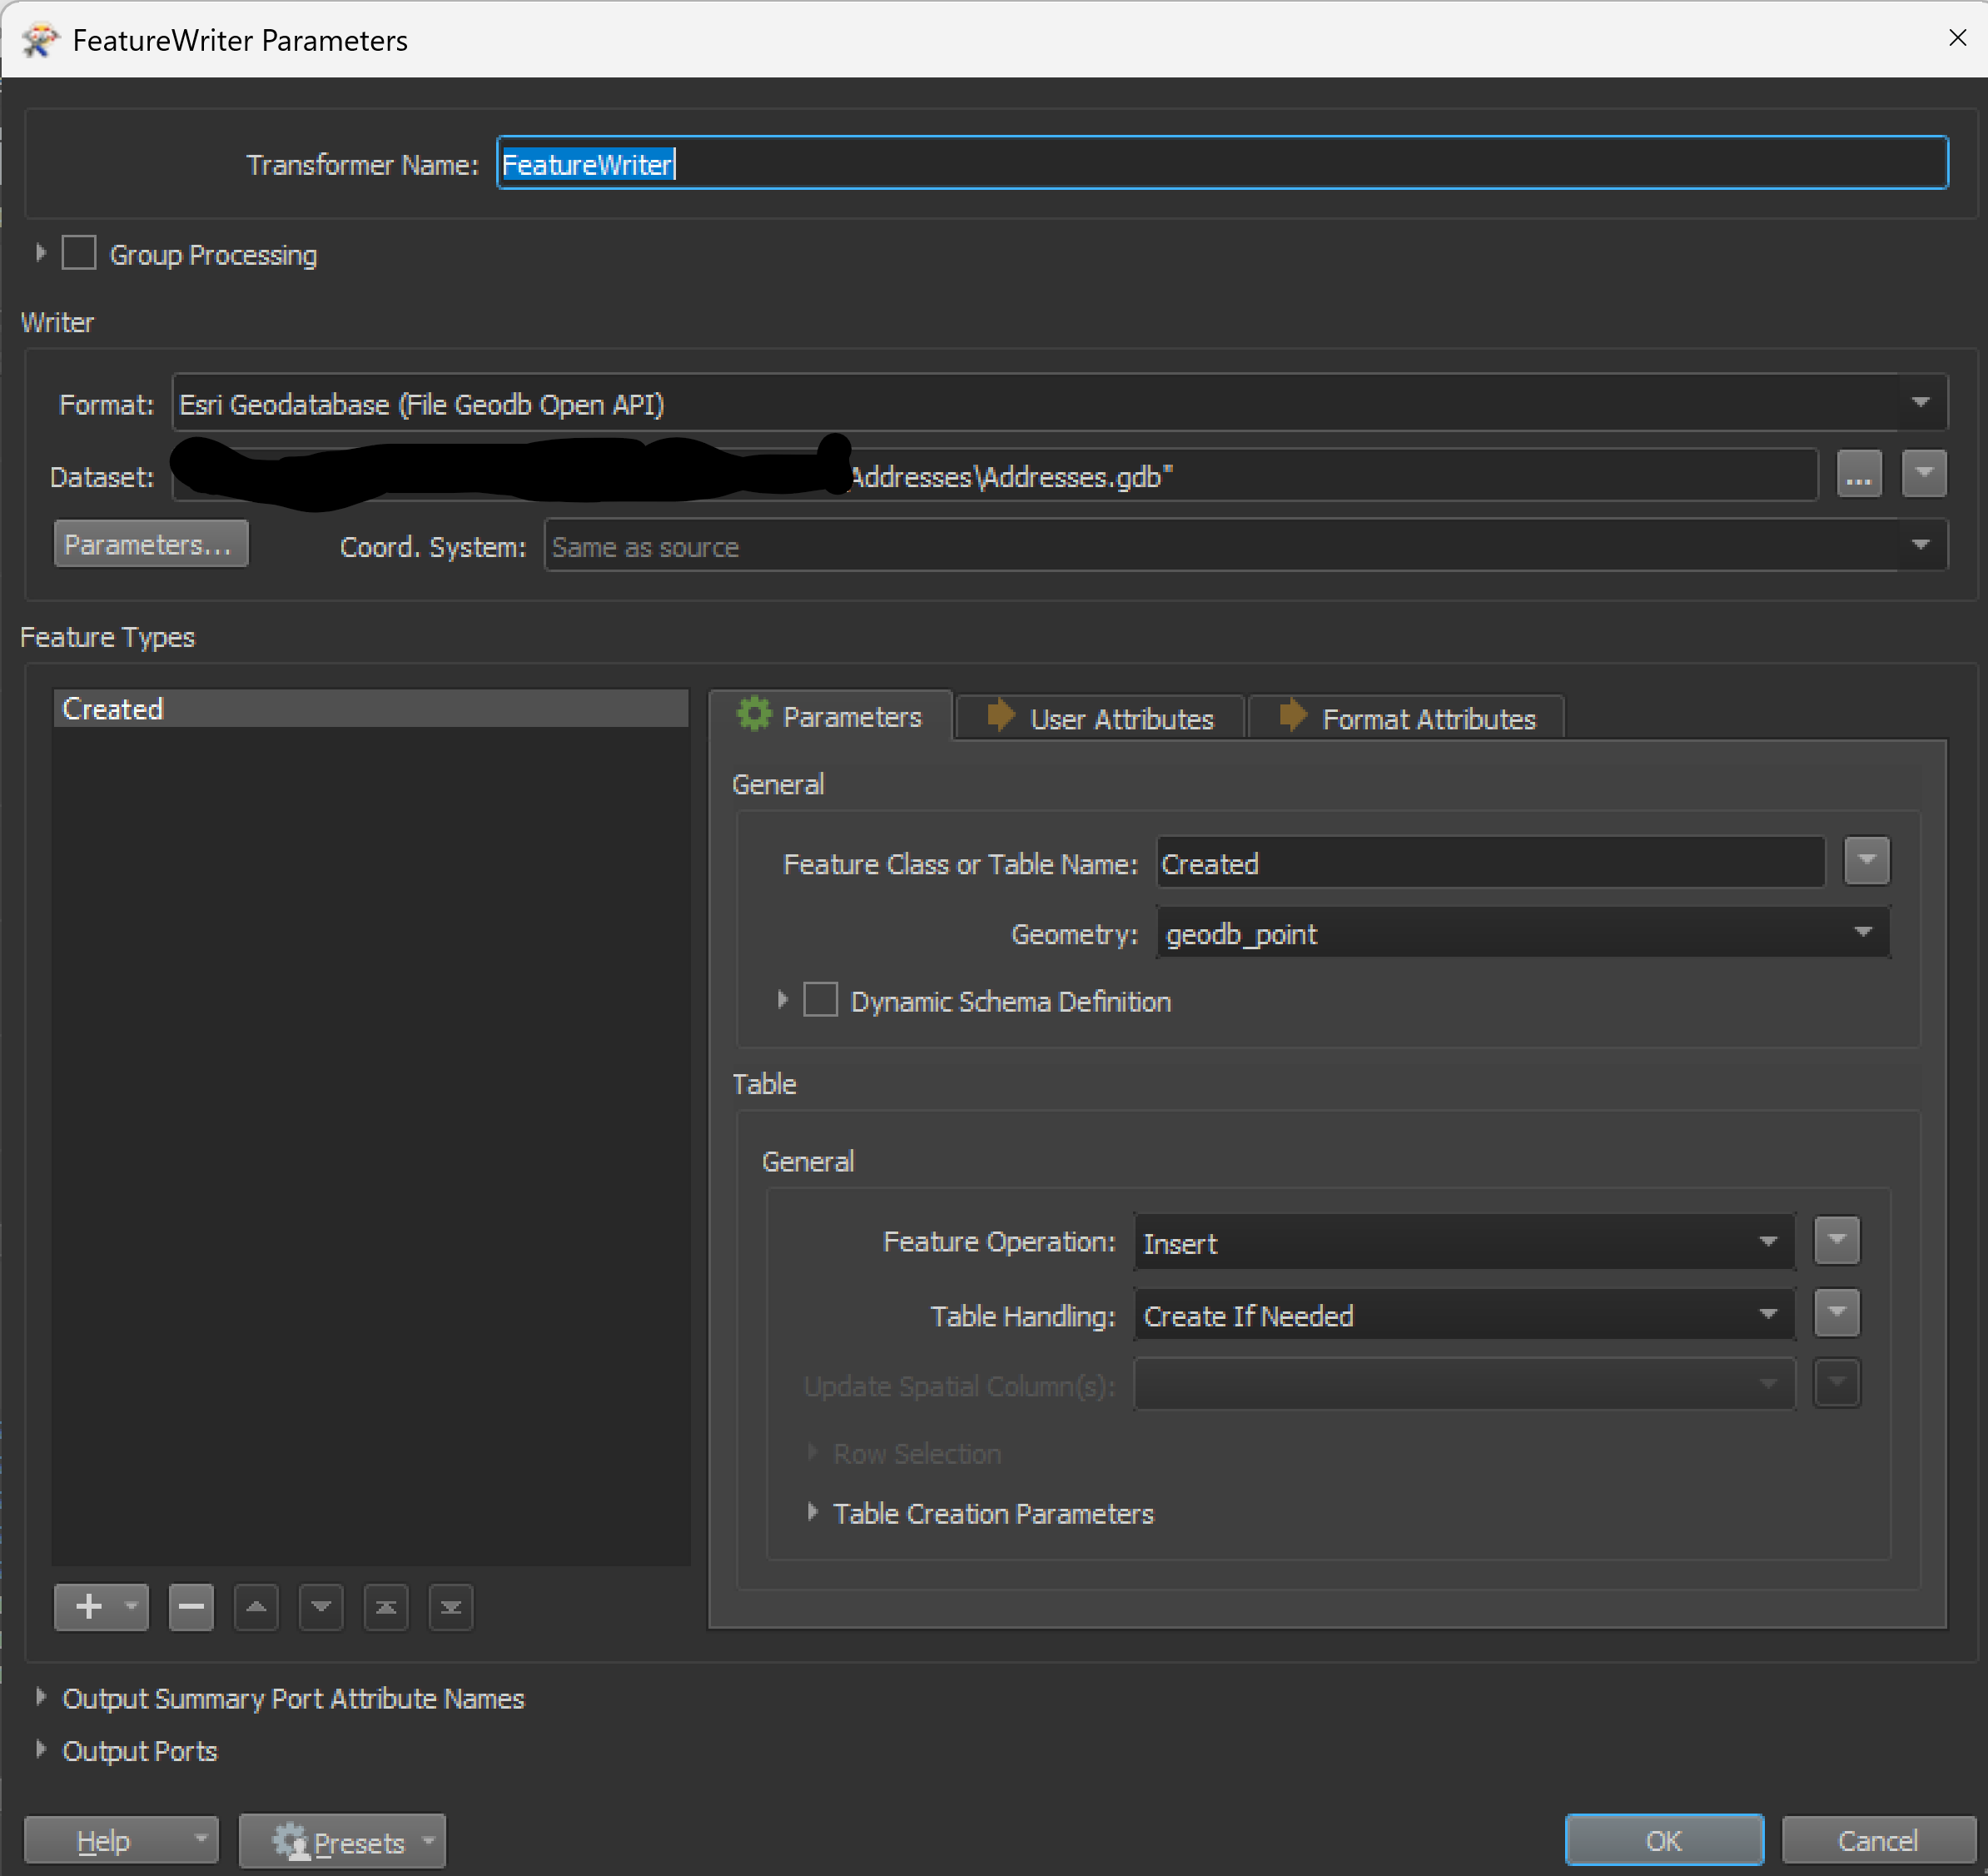
Task: Expand Output Ports section
Action: [41, 1749]
